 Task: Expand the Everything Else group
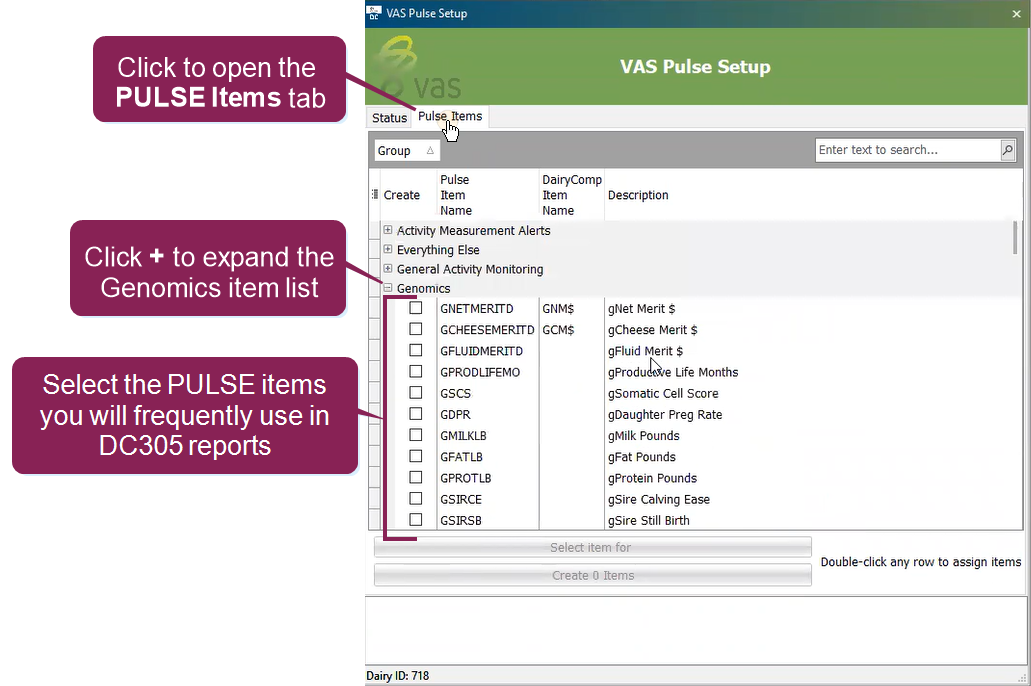point(388,250)
